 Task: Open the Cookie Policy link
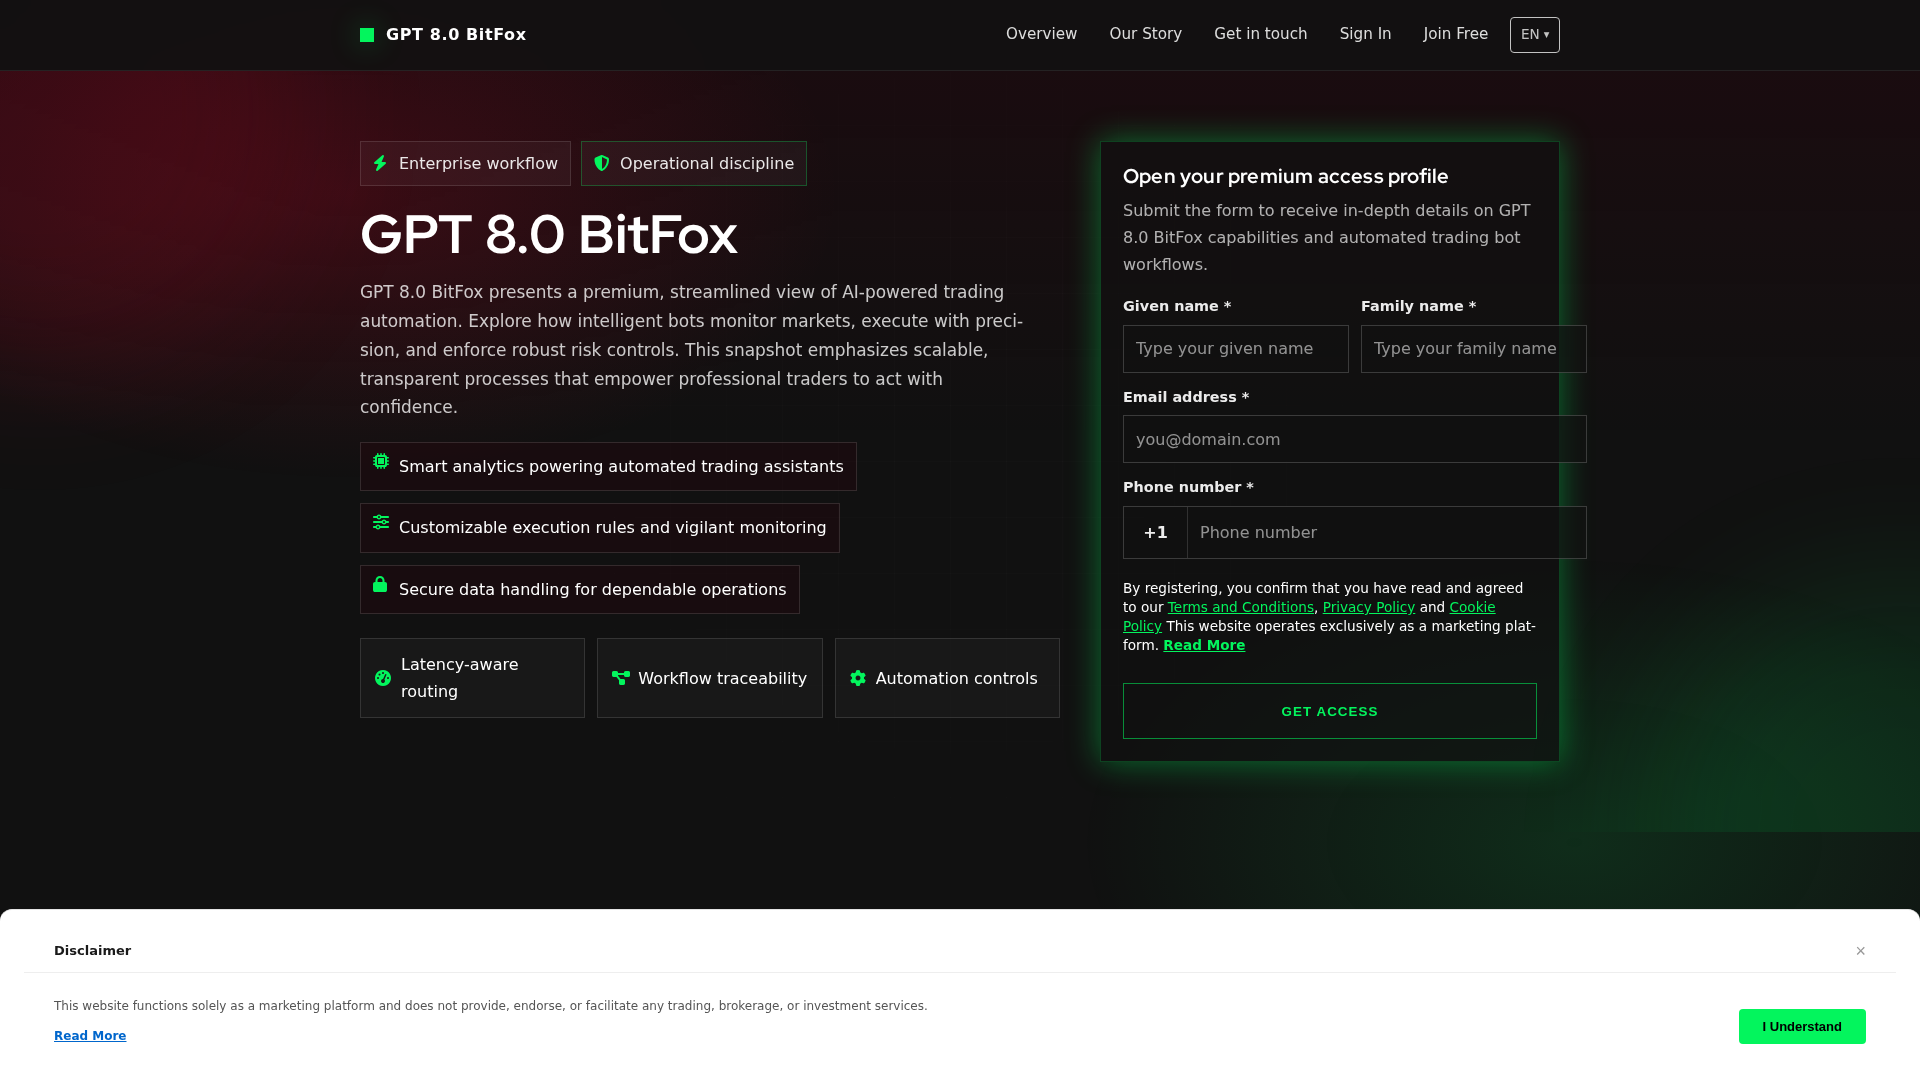coord(1472,607)
